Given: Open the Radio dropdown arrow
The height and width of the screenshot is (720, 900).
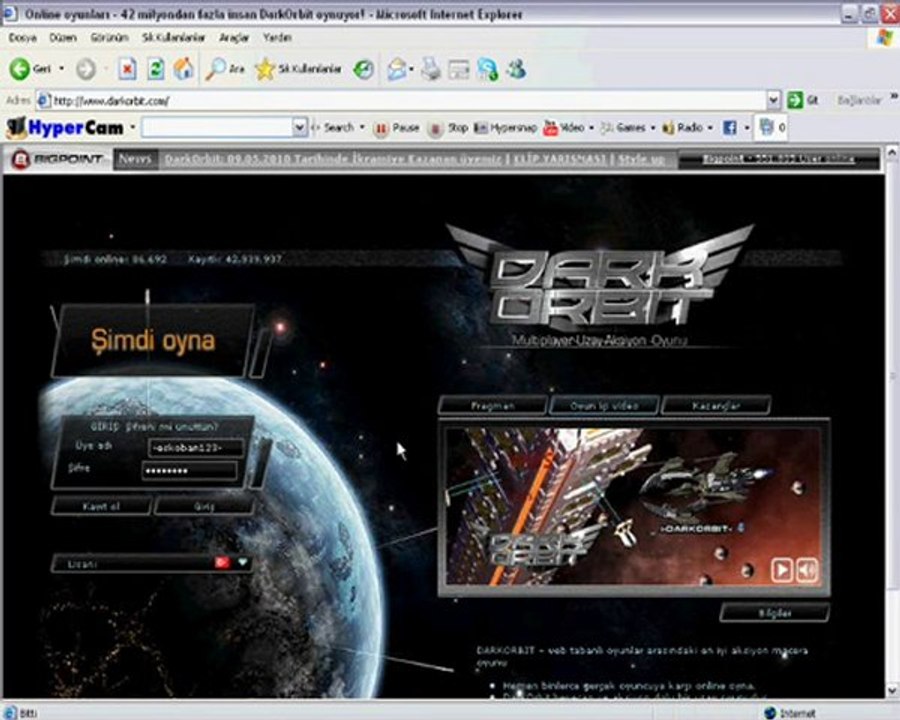Looking at the screenshot, I should pos(710,128).
